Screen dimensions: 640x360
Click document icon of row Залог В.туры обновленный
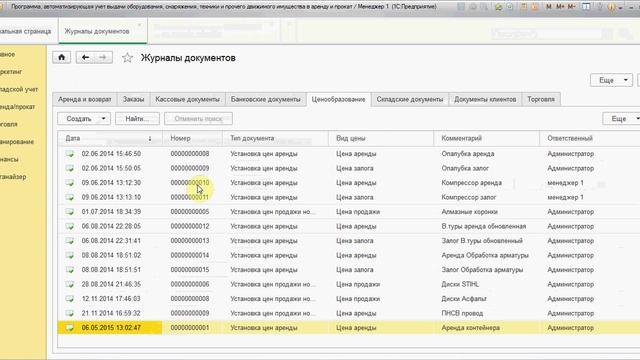click(x=70, y=241)
